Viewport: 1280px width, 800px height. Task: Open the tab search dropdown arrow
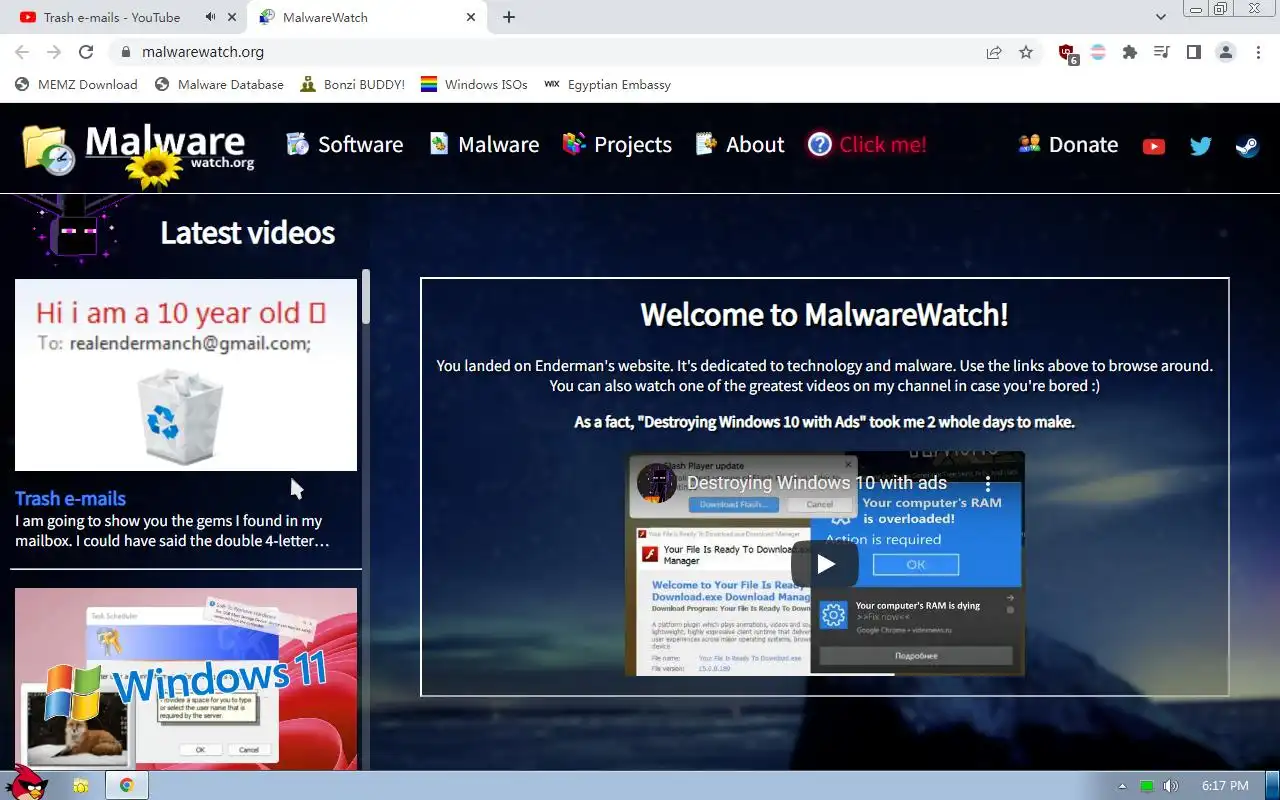(x=1160, y=17)
